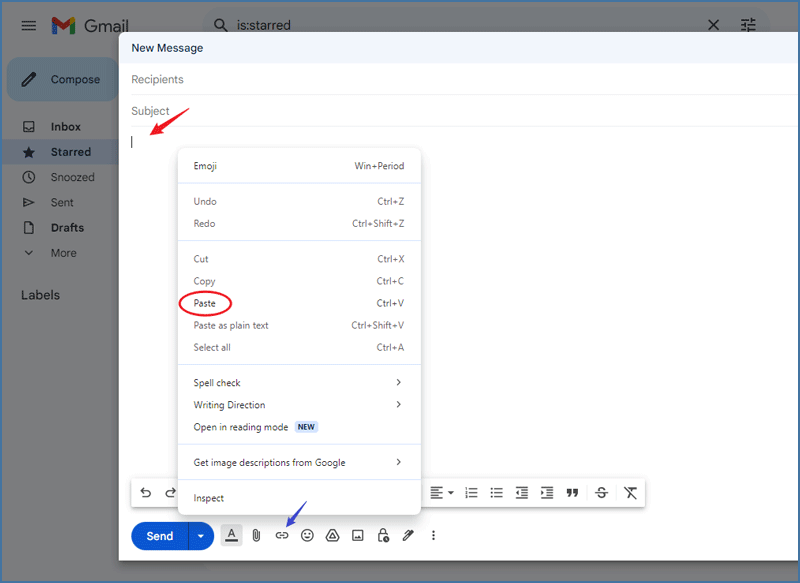This screenshot has width=800, height=583.
Task: Expand the Spell check submenu
Action: (299, 383)
